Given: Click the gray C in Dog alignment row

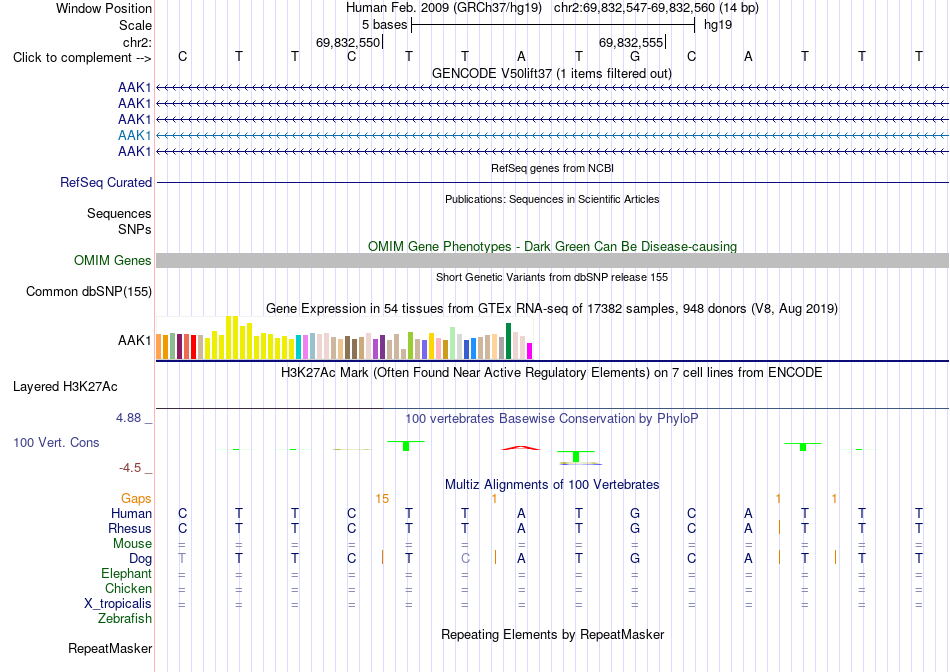Looking at the screenshot, I should pos(465,558).
